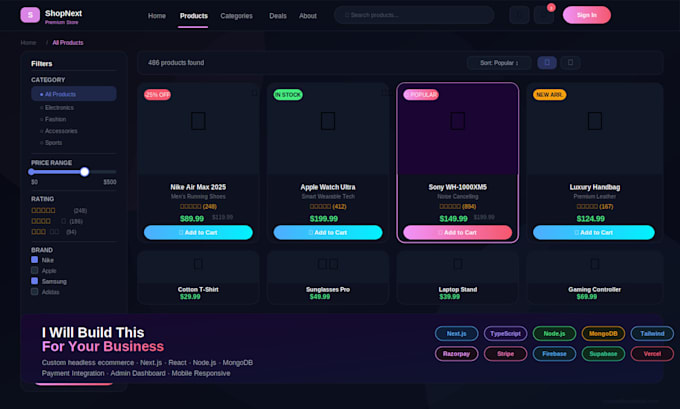
Task: Select the Sports category filter
Action: tap(51, 143)
